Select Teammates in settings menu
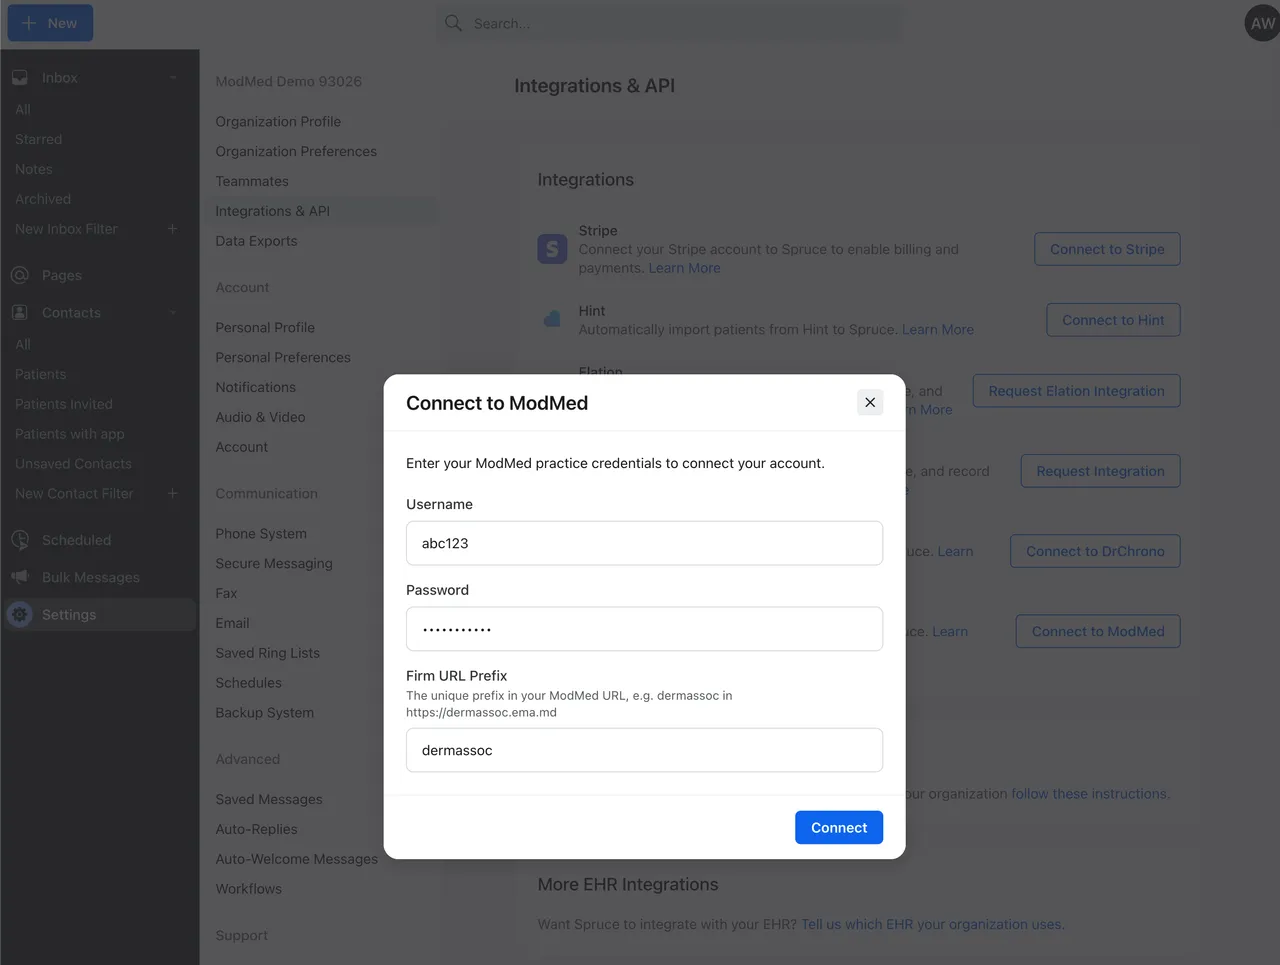The image size is (1280, 965). pyautogui.click(x=252, y=182)
